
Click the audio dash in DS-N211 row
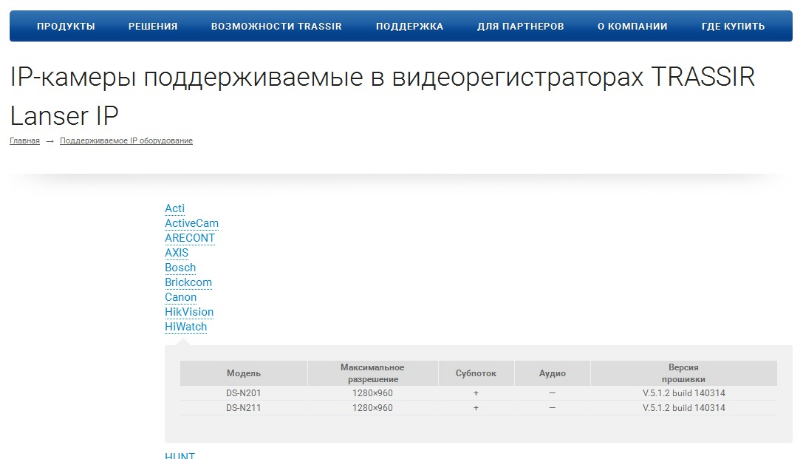[x=553, y=407]
